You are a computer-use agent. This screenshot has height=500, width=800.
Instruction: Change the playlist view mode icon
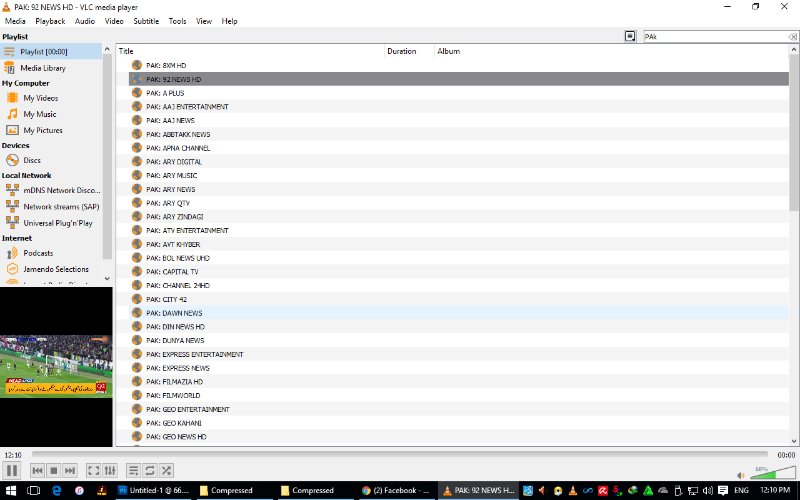pyautogui.click(x=630, y=36)
